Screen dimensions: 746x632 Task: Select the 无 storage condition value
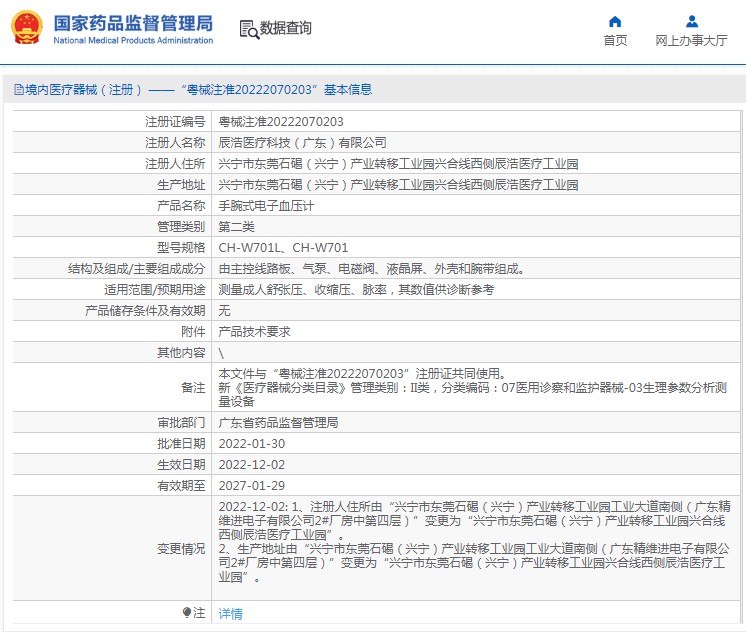225,311
